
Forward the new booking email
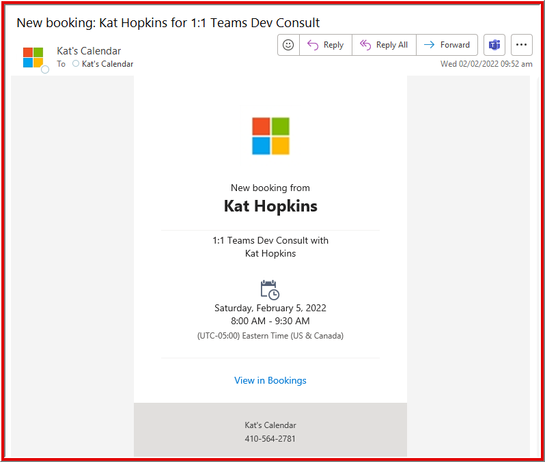[447, 45]
